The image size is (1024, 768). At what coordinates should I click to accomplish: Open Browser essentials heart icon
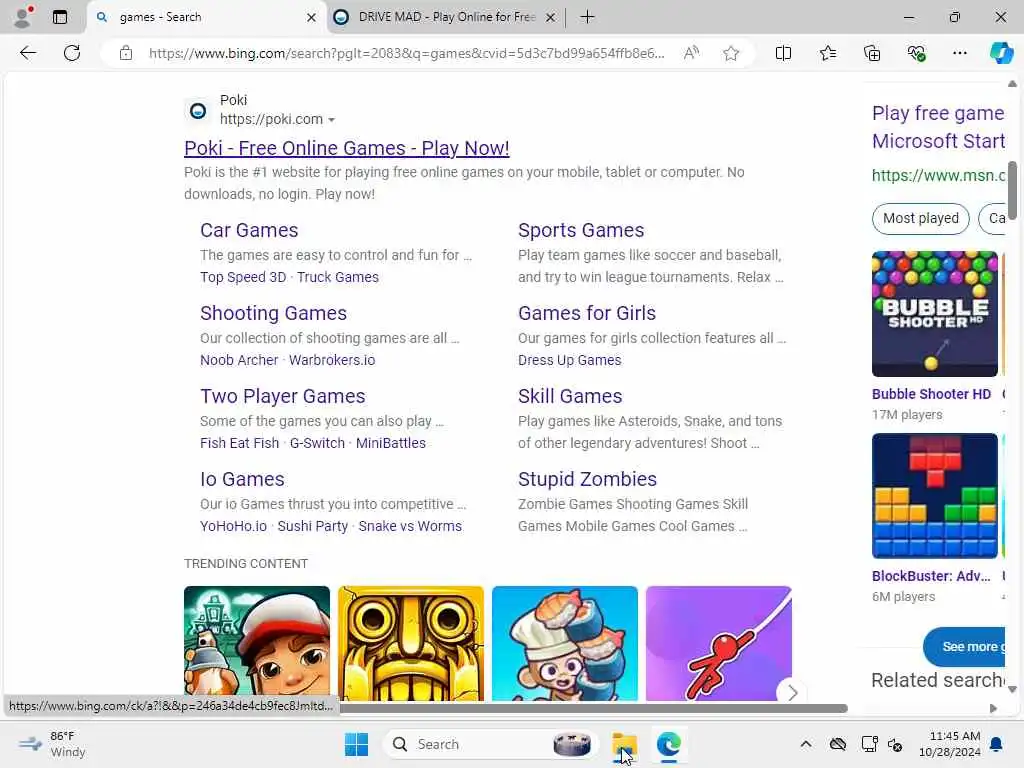pos(916,53)
